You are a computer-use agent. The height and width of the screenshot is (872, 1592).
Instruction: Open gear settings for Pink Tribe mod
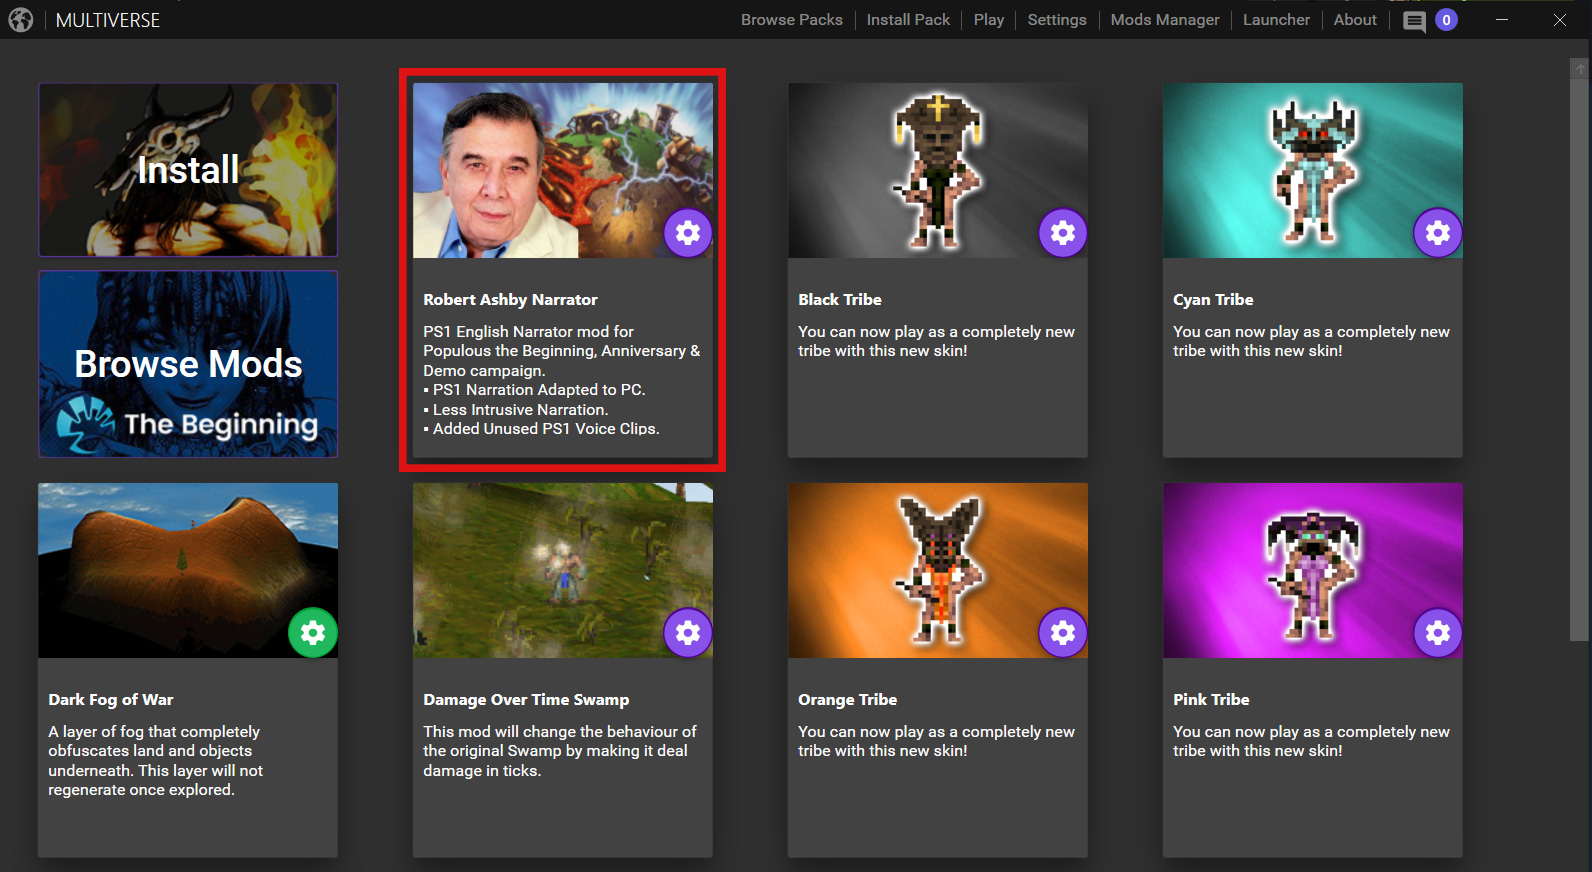click(x=1438, y=633)
